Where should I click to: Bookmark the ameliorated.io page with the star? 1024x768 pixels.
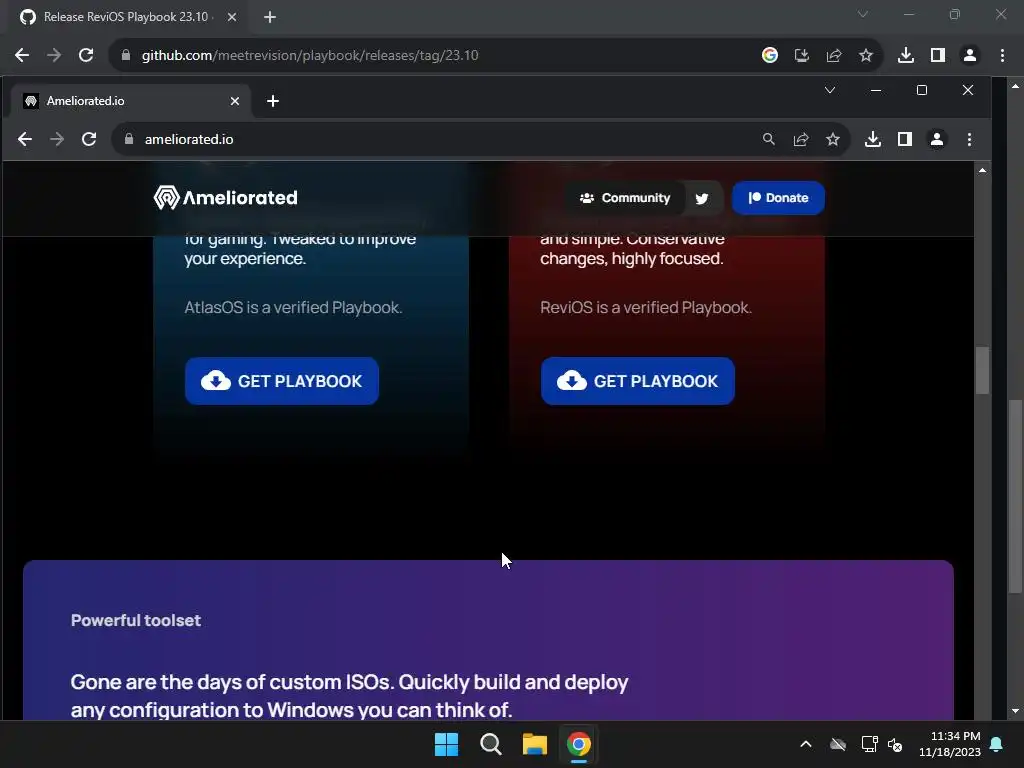point(833,139)
